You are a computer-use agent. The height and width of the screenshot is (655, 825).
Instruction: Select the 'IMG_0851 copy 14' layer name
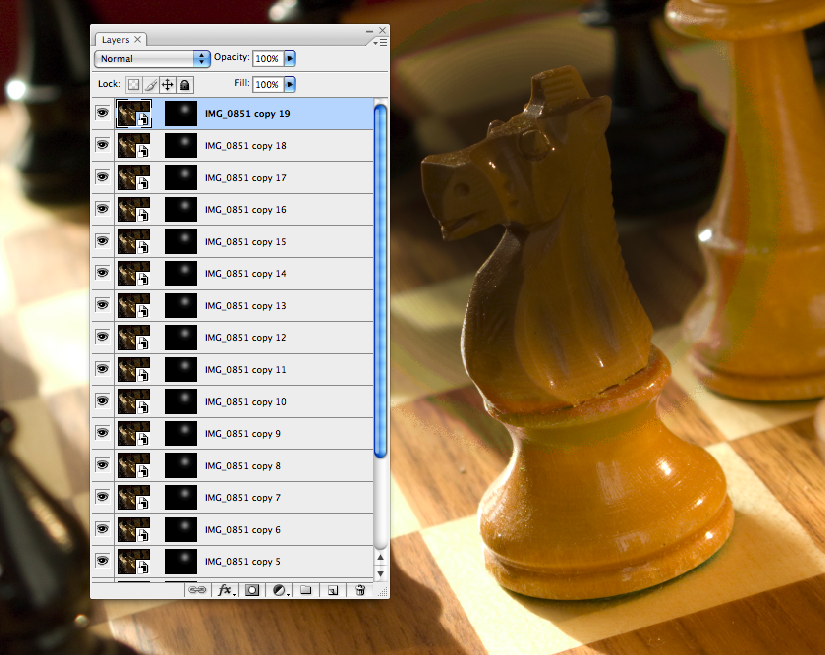pos(246,274)
